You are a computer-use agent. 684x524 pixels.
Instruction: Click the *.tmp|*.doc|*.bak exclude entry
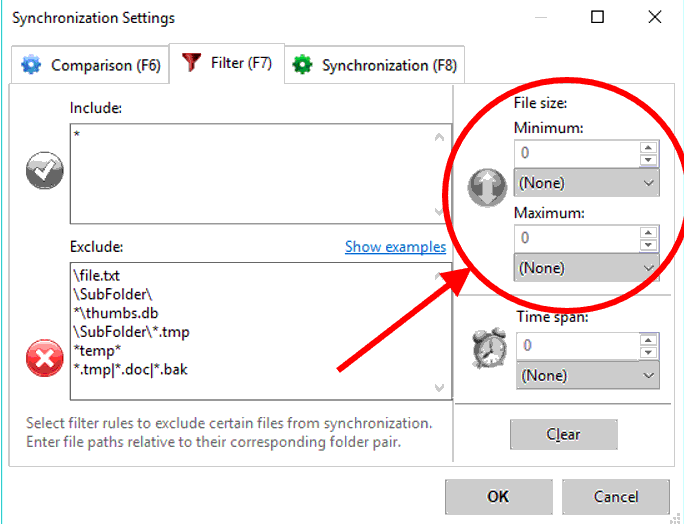[x=130, y=370]
